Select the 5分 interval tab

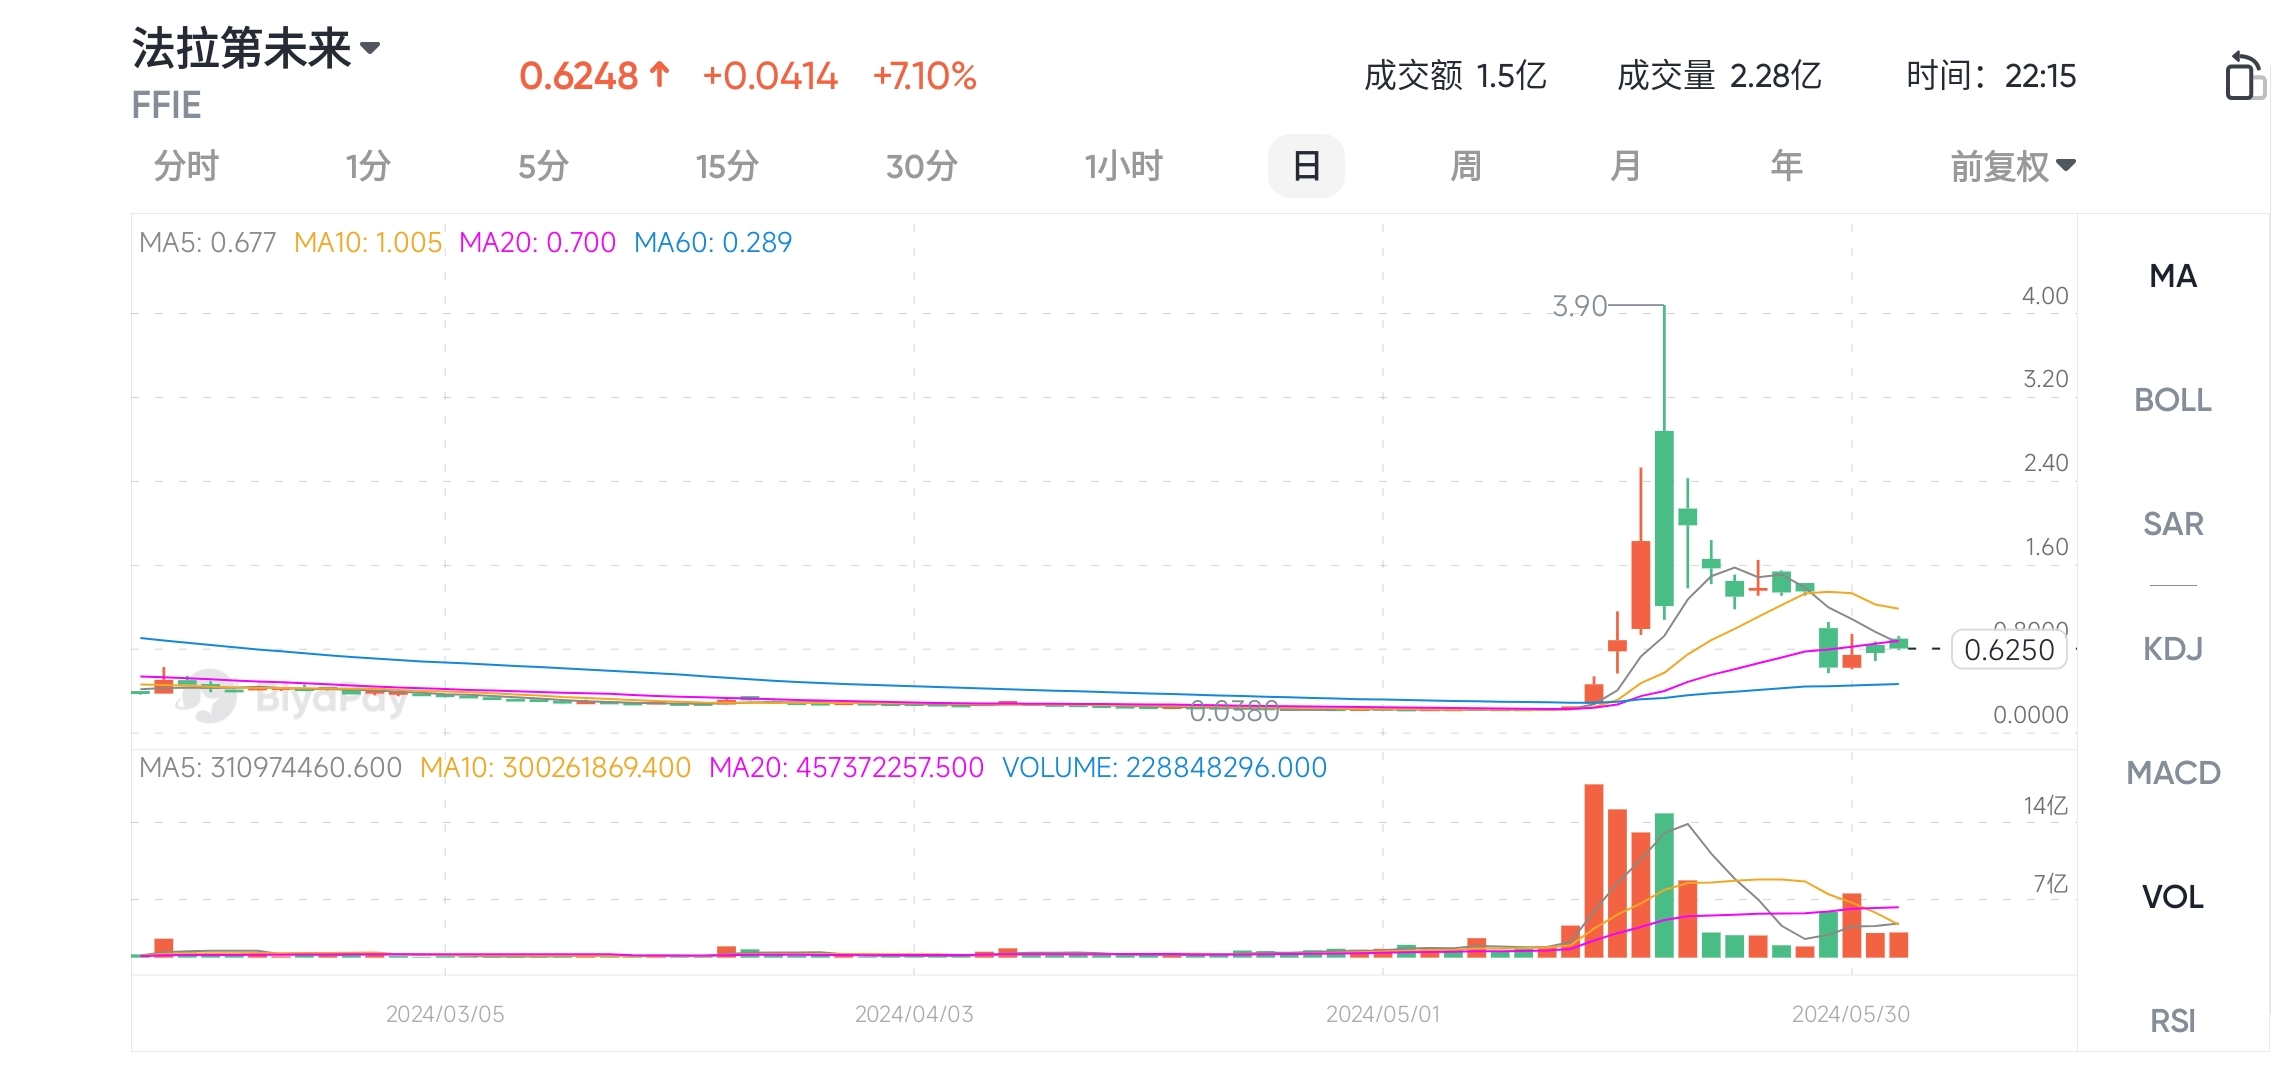tap(543, 166)
